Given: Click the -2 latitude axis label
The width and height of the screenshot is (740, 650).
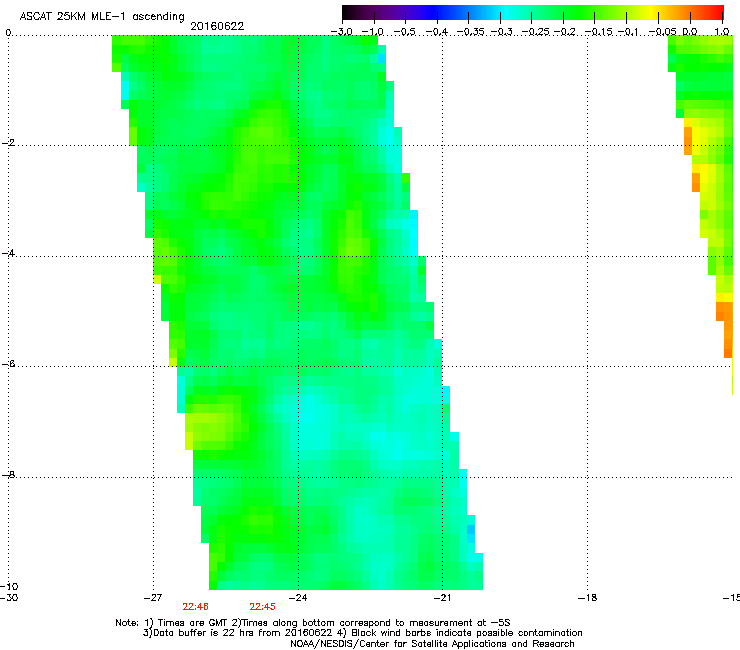Looking at the screenshot, I should (8, 143).
